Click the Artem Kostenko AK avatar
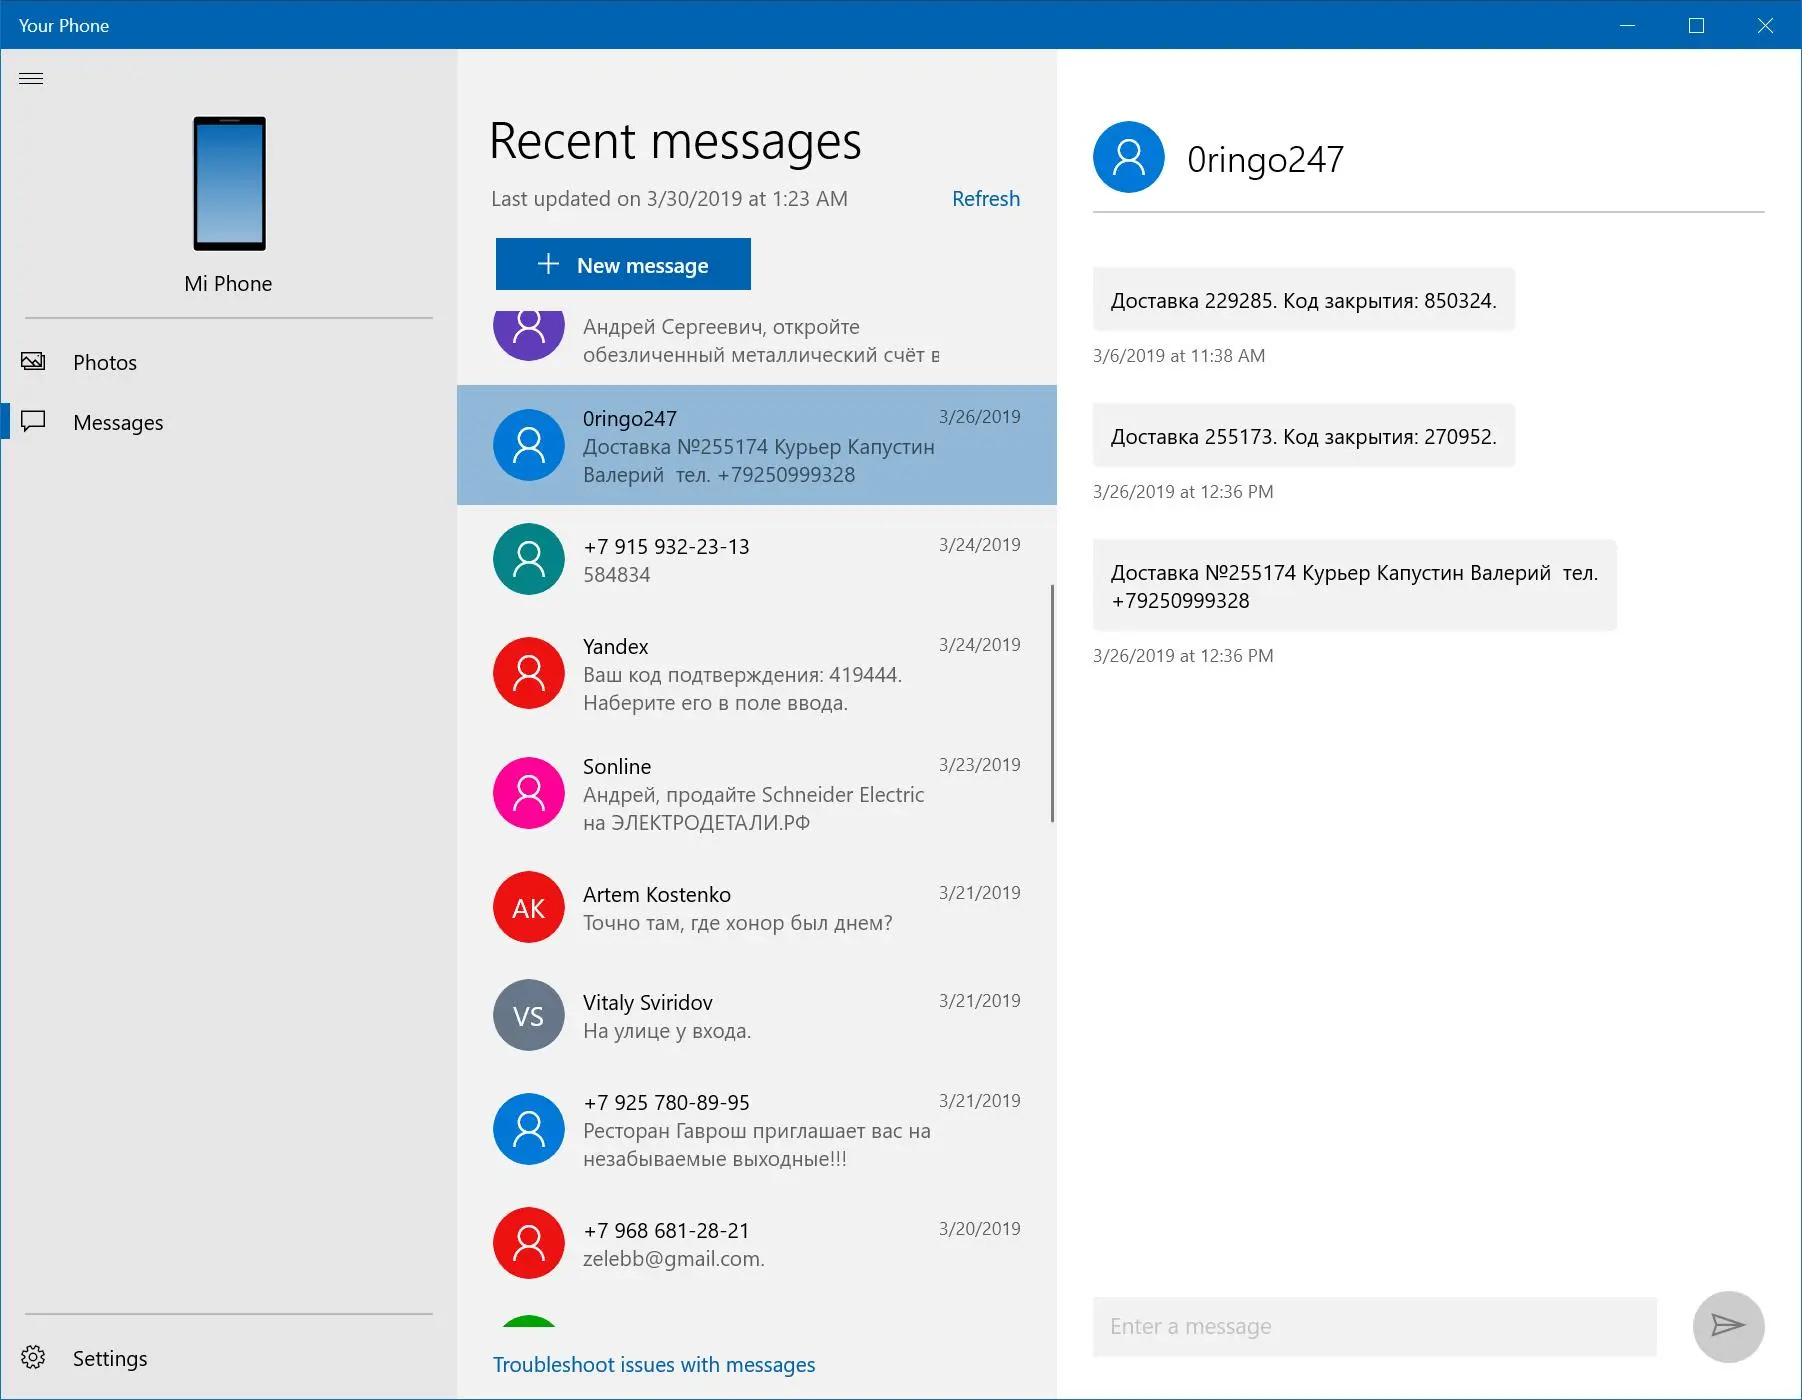This screenshot has width=1802, height=1400. (529, 907)
